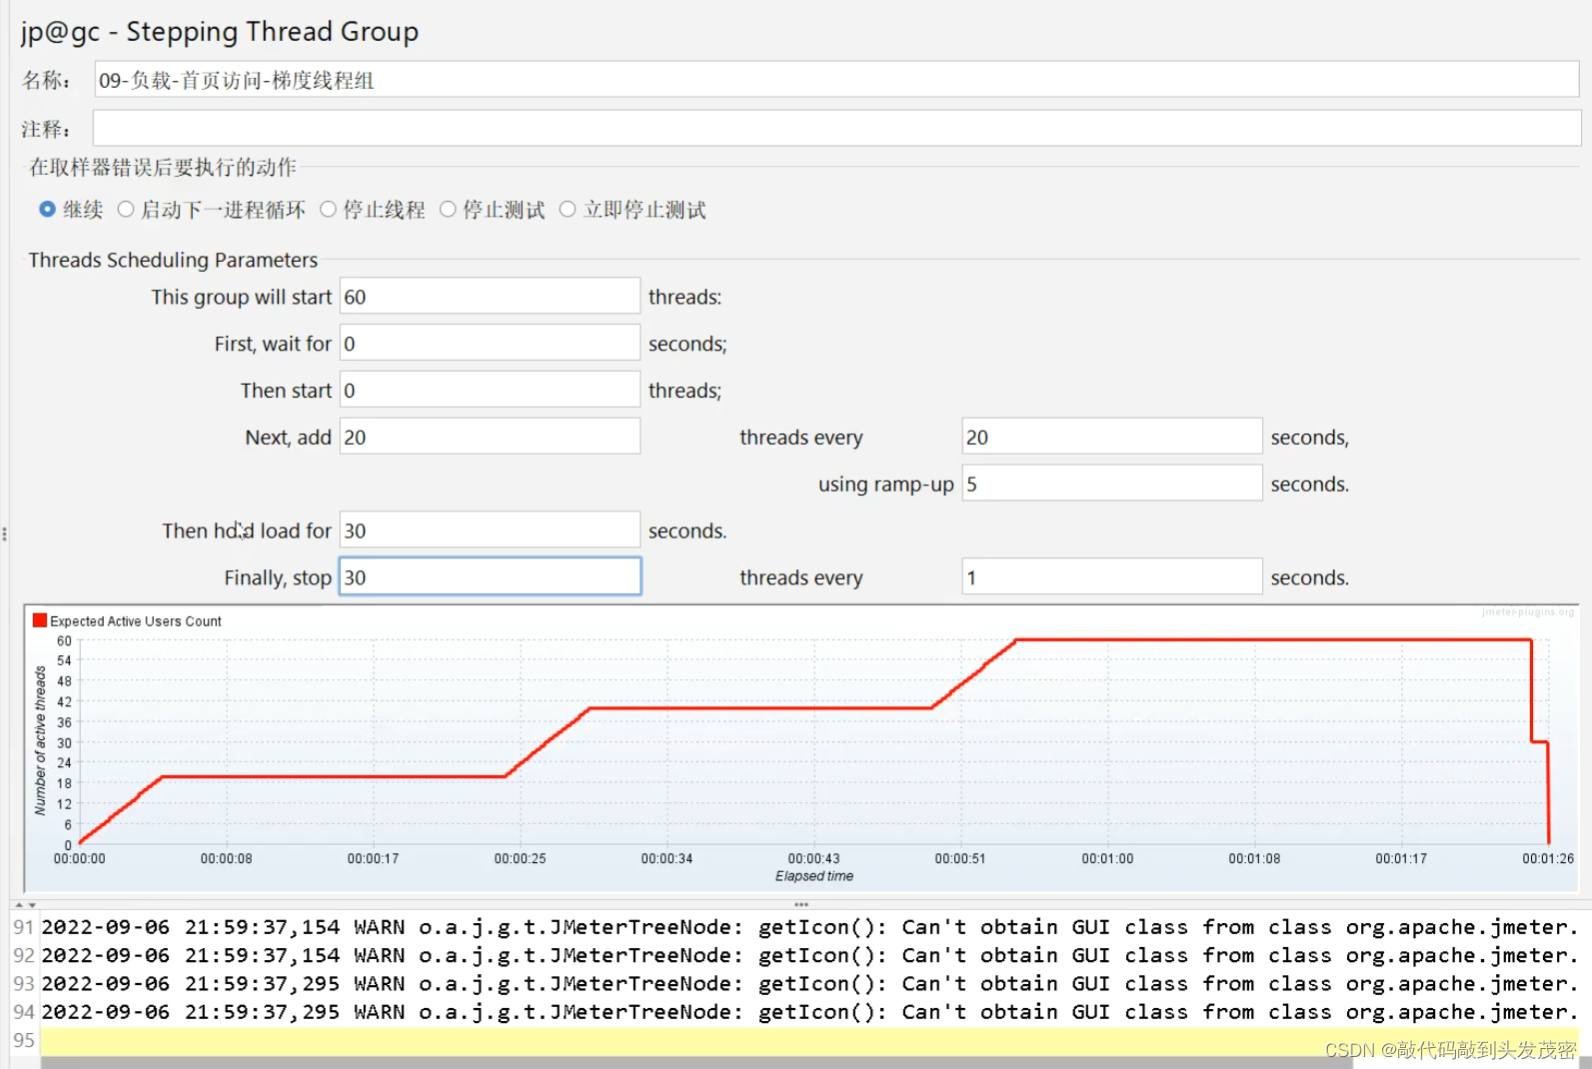Edit the 'Next, add' threads field
Viewport: 1592px width, 1069px height.
pyautogui.click(x=490, y=437)
